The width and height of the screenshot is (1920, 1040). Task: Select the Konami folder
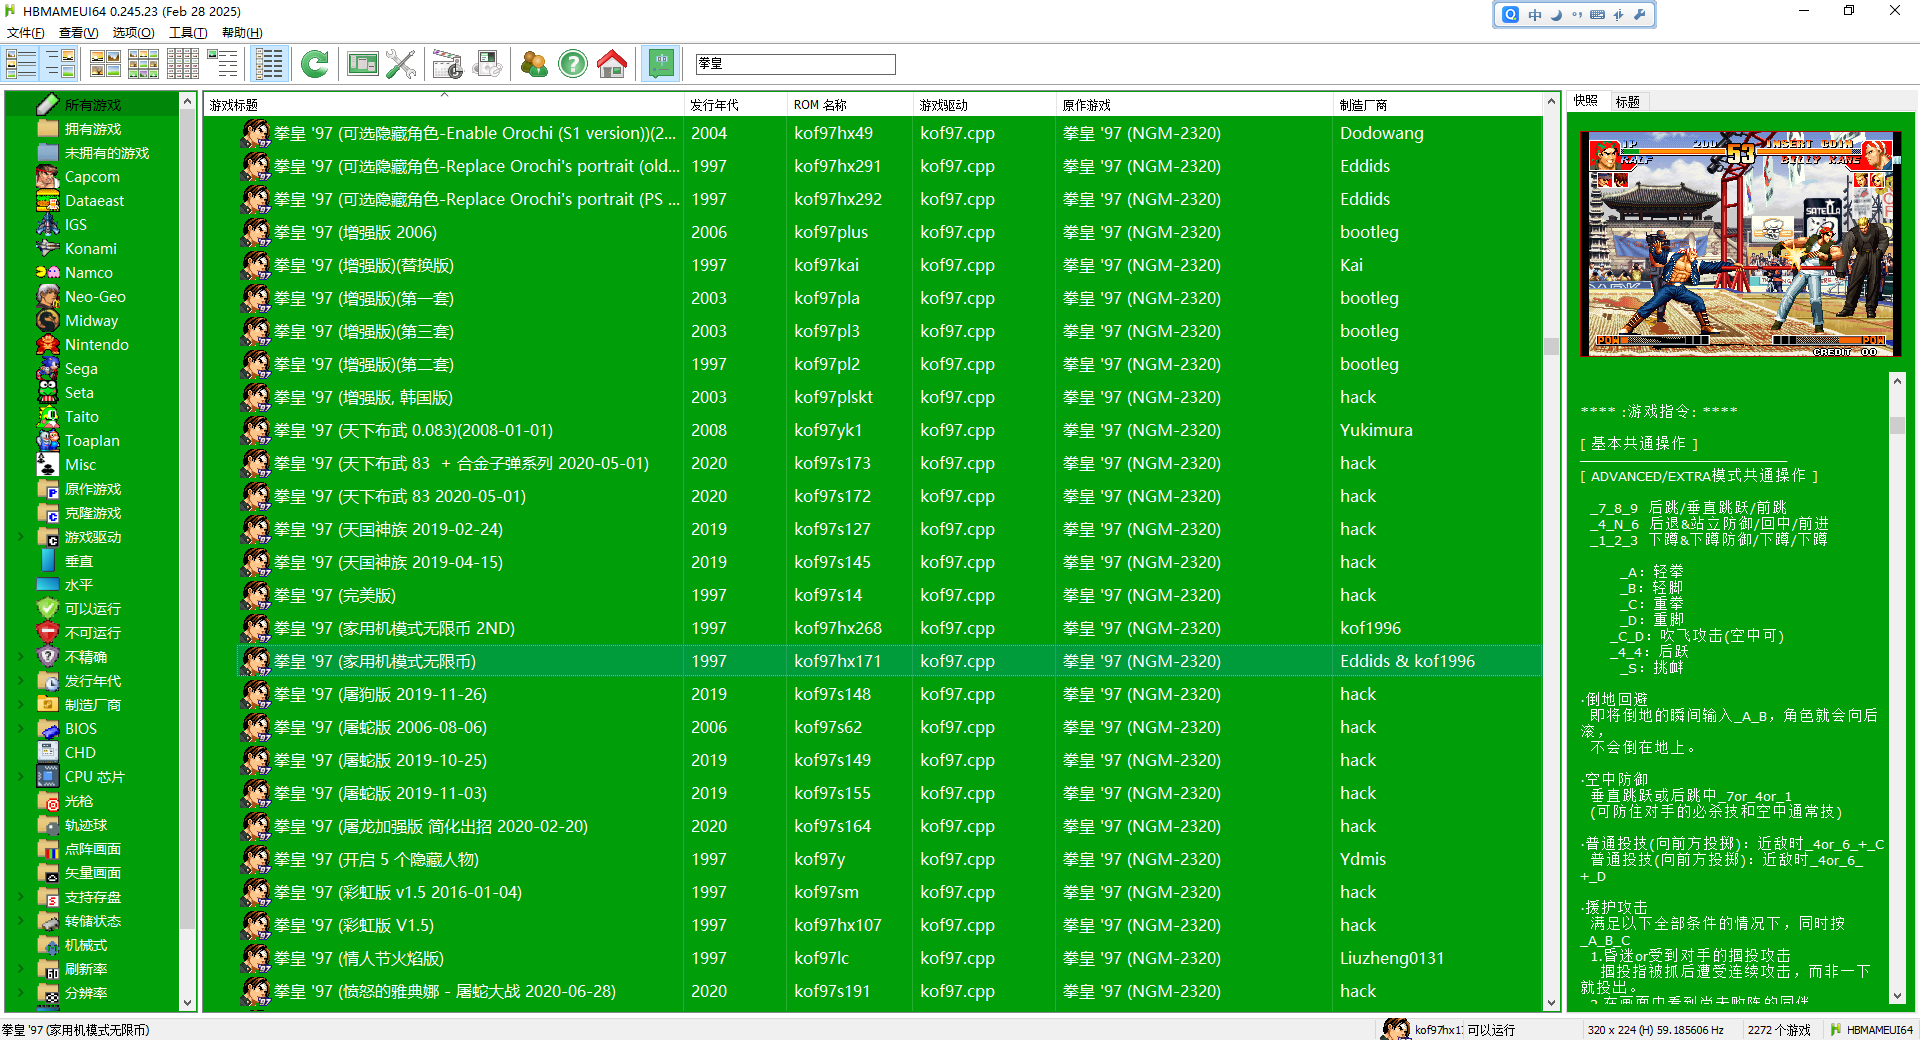90,249
